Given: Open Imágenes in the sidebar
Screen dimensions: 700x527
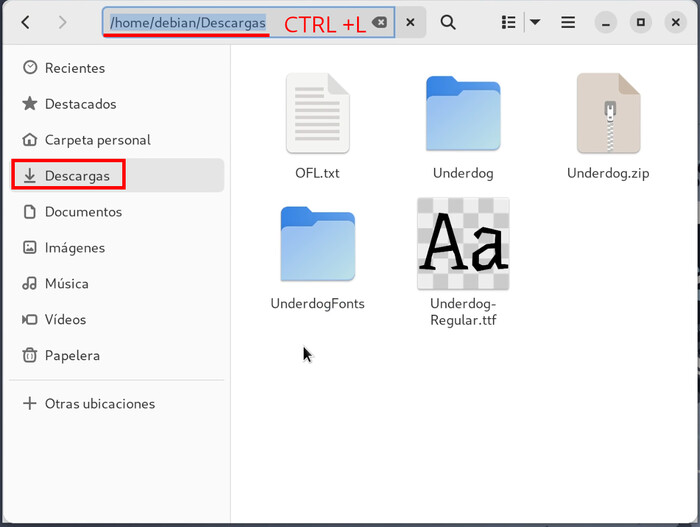Looking at the screenshot, I should click(x=117, y=247).
